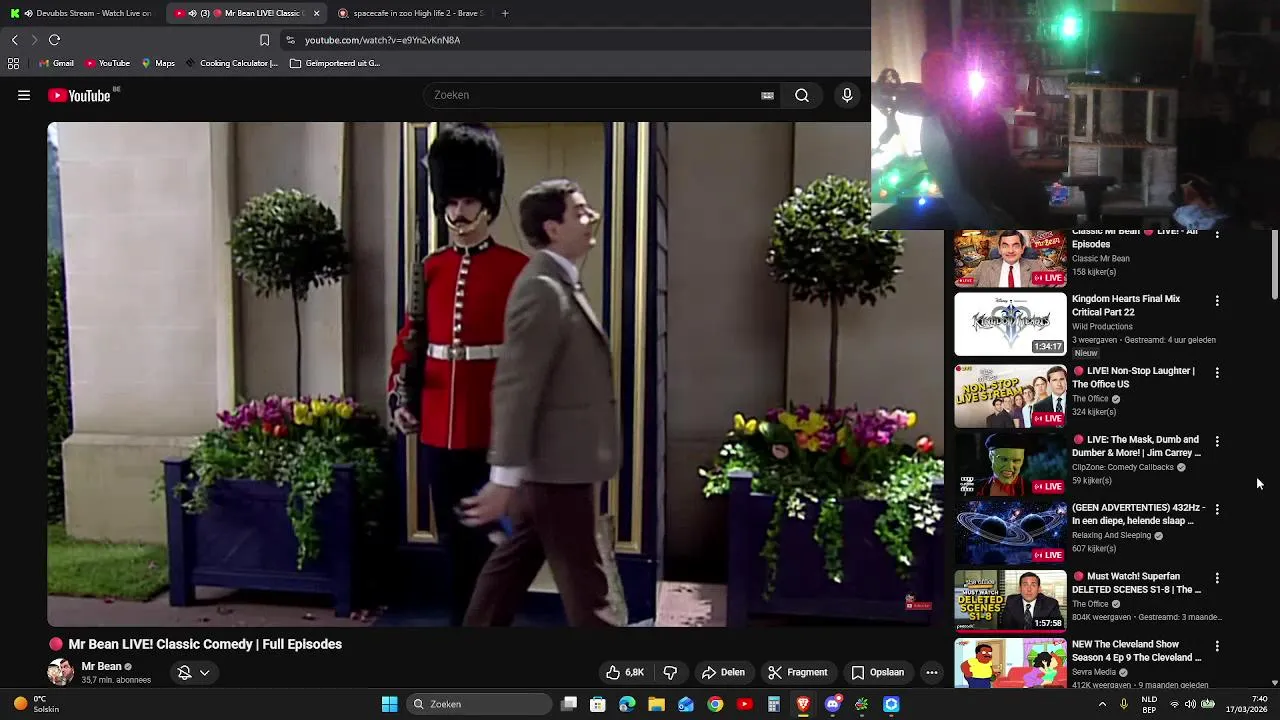Viewport: 1280px width, 720px height.
Task: Open 432Hz relaxing stream thumbnail
Action: click(x=1010, y=533)
